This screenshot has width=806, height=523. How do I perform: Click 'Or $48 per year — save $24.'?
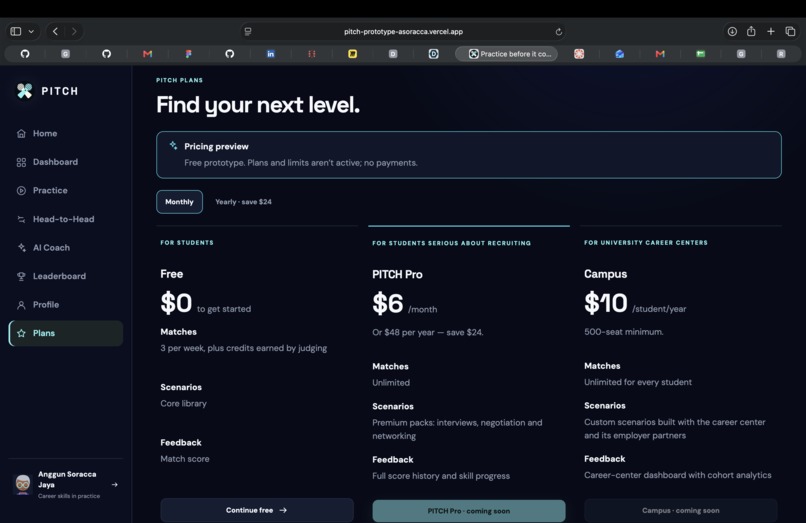[428, 332]
